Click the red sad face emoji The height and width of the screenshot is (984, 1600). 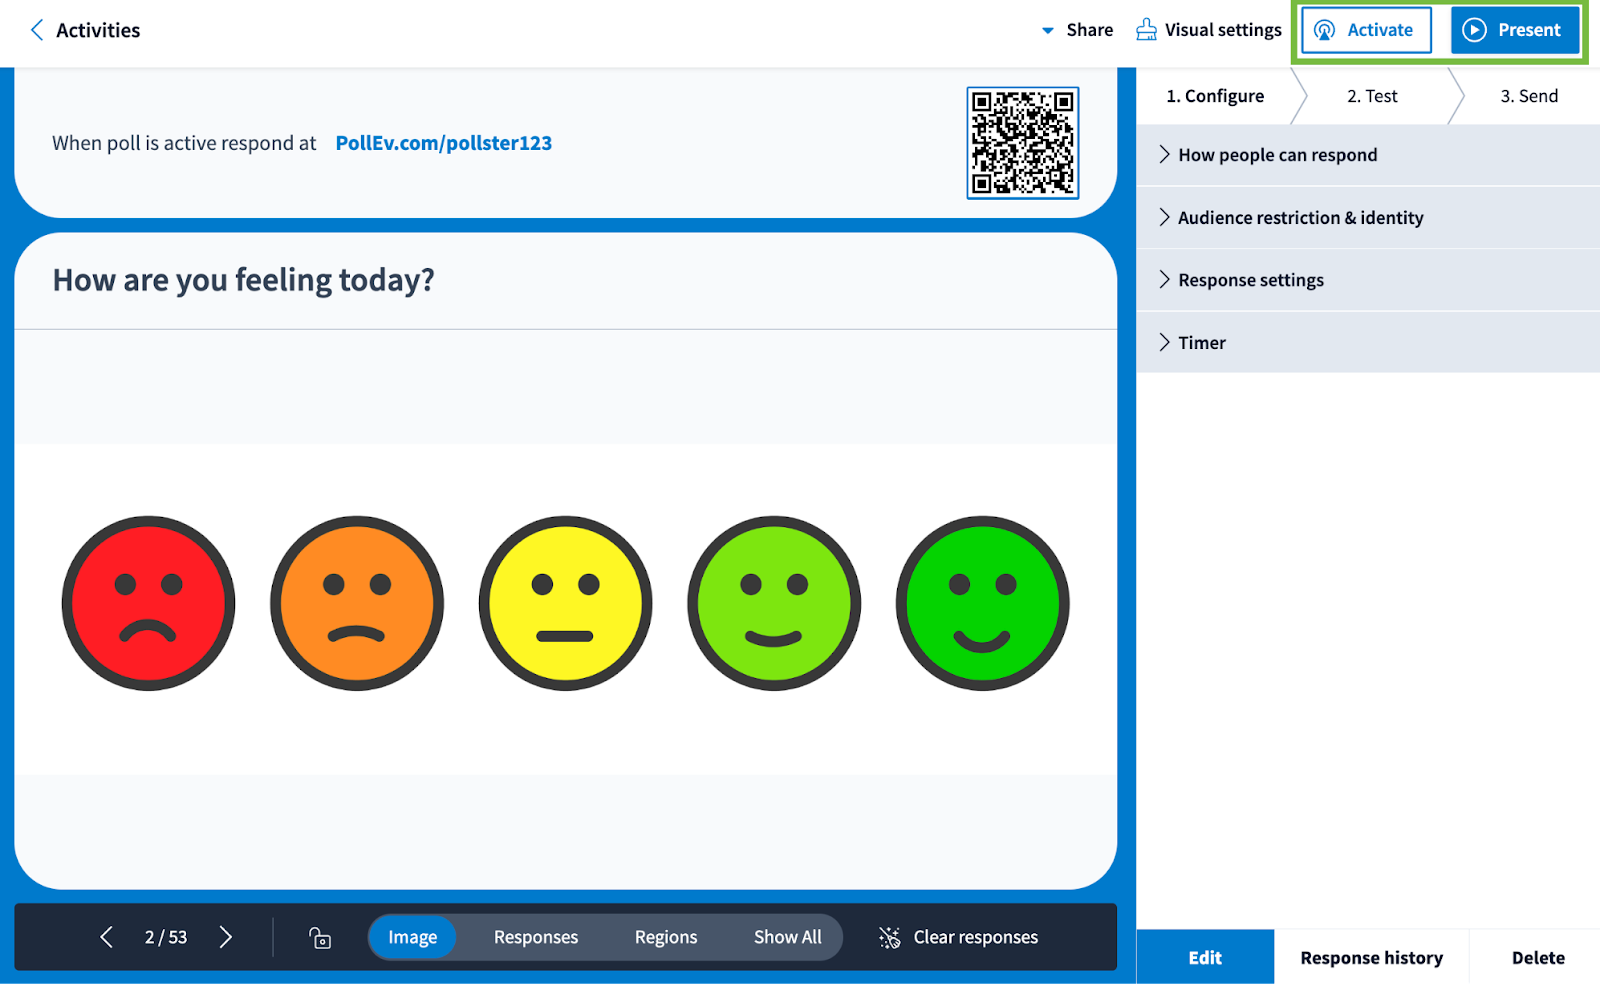click(x=149, y=603)
